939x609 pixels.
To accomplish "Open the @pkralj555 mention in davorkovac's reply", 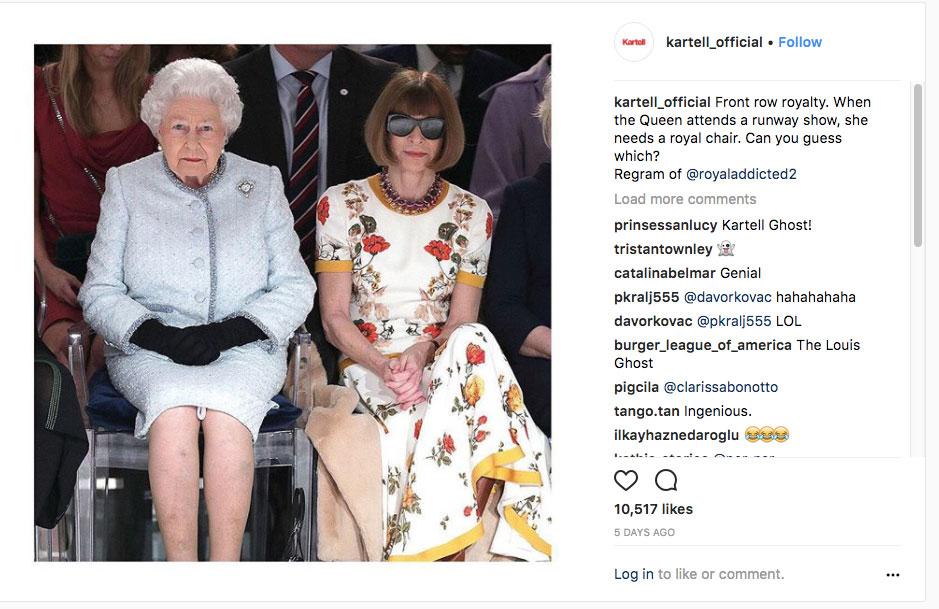I will click(x=734, y=321).
